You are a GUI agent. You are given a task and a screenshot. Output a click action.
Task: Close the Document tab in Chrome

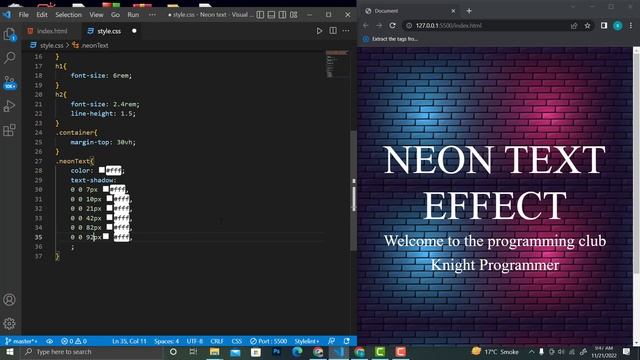click(453, 11)
